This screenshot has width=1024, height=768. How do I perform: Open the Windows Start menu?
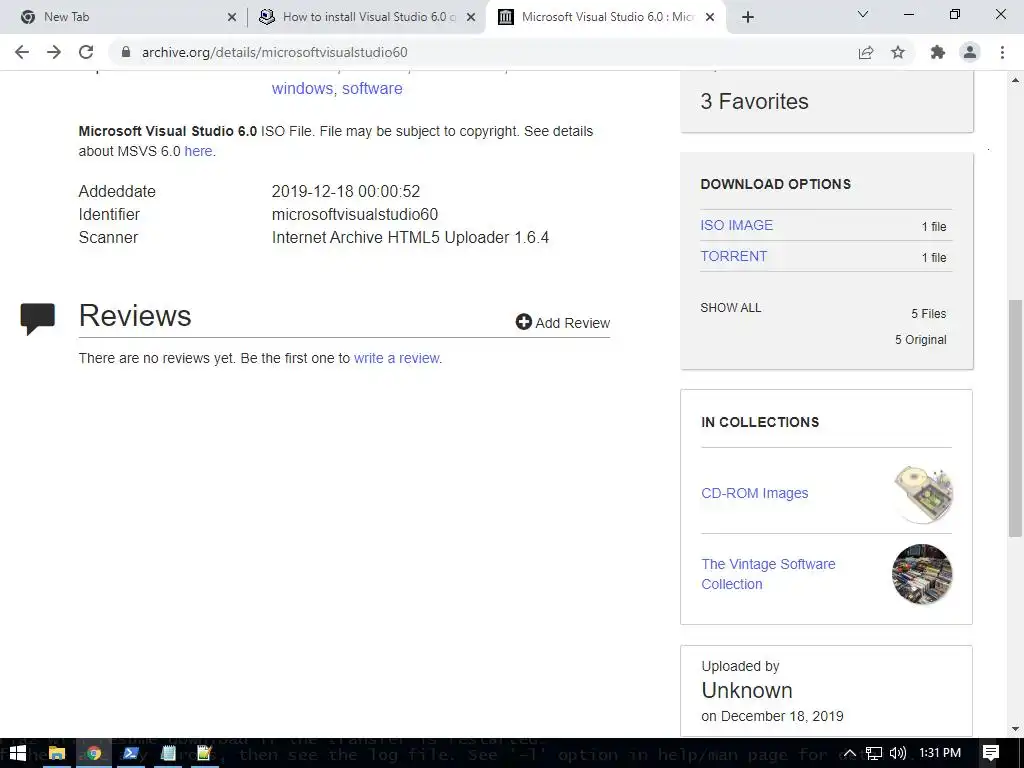[x=18, y=753]
